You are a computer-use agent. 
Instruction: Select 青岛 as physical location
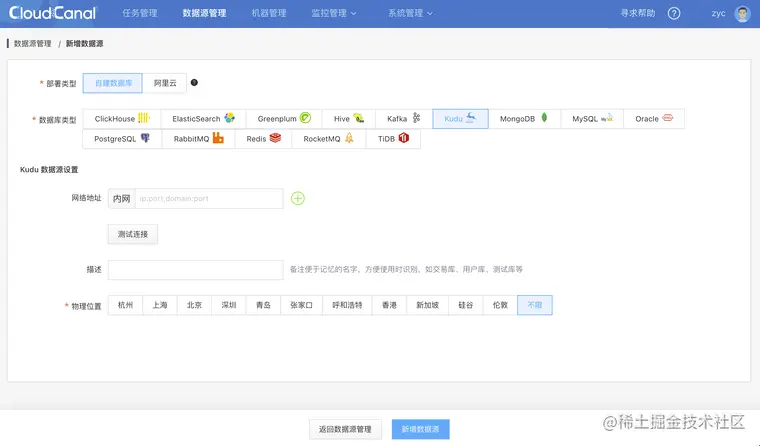pos(263,305)
